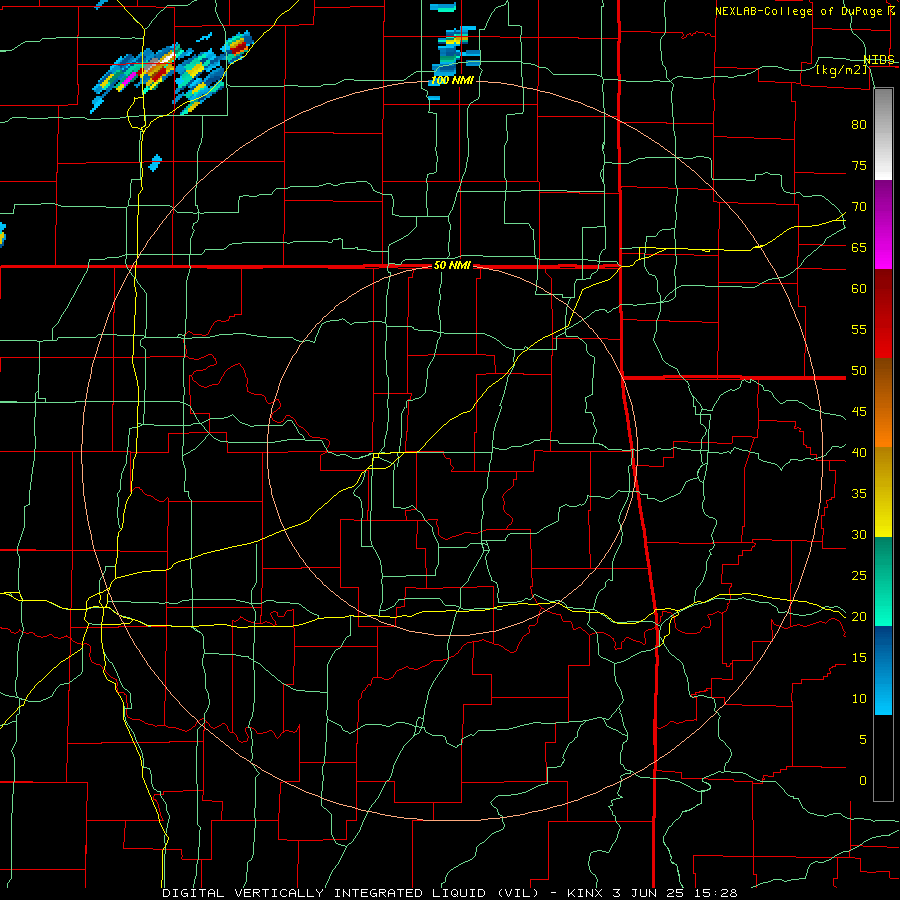Pick the white-gray segment of the VIL color bar
The height and width of the screenshot is (900, 900).
tap(883, 134)
